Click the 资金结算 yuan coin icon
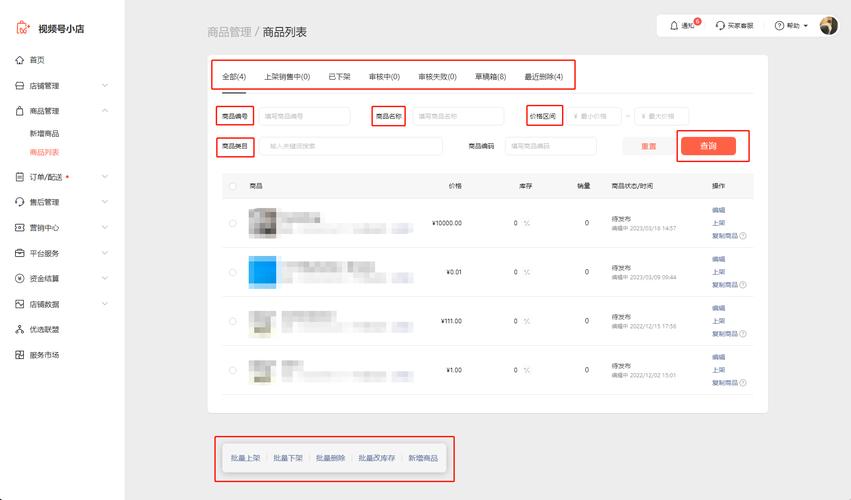The width and height of the screenshot is (851, 500). coord(20,278)
